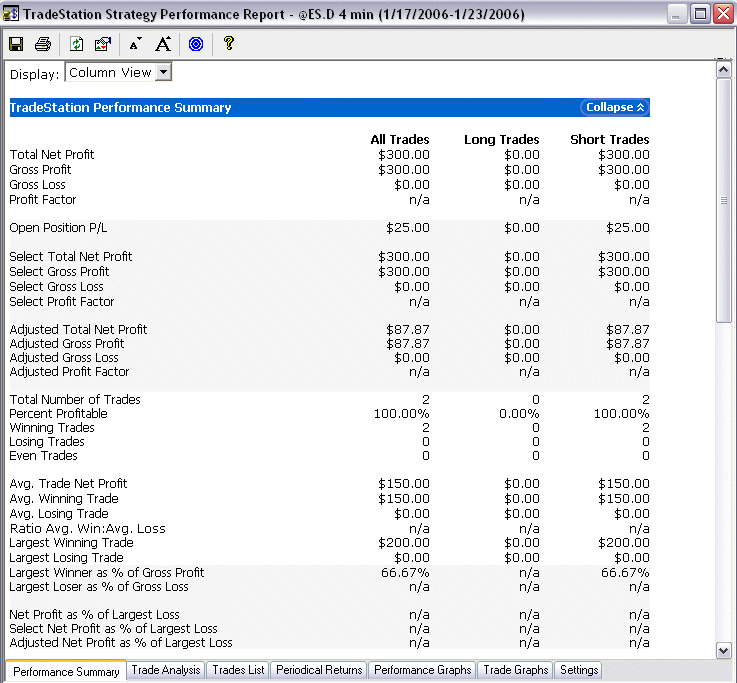Open the Trade Graphs tab
This screenshot has height=683, width=737.
[516, 670]
